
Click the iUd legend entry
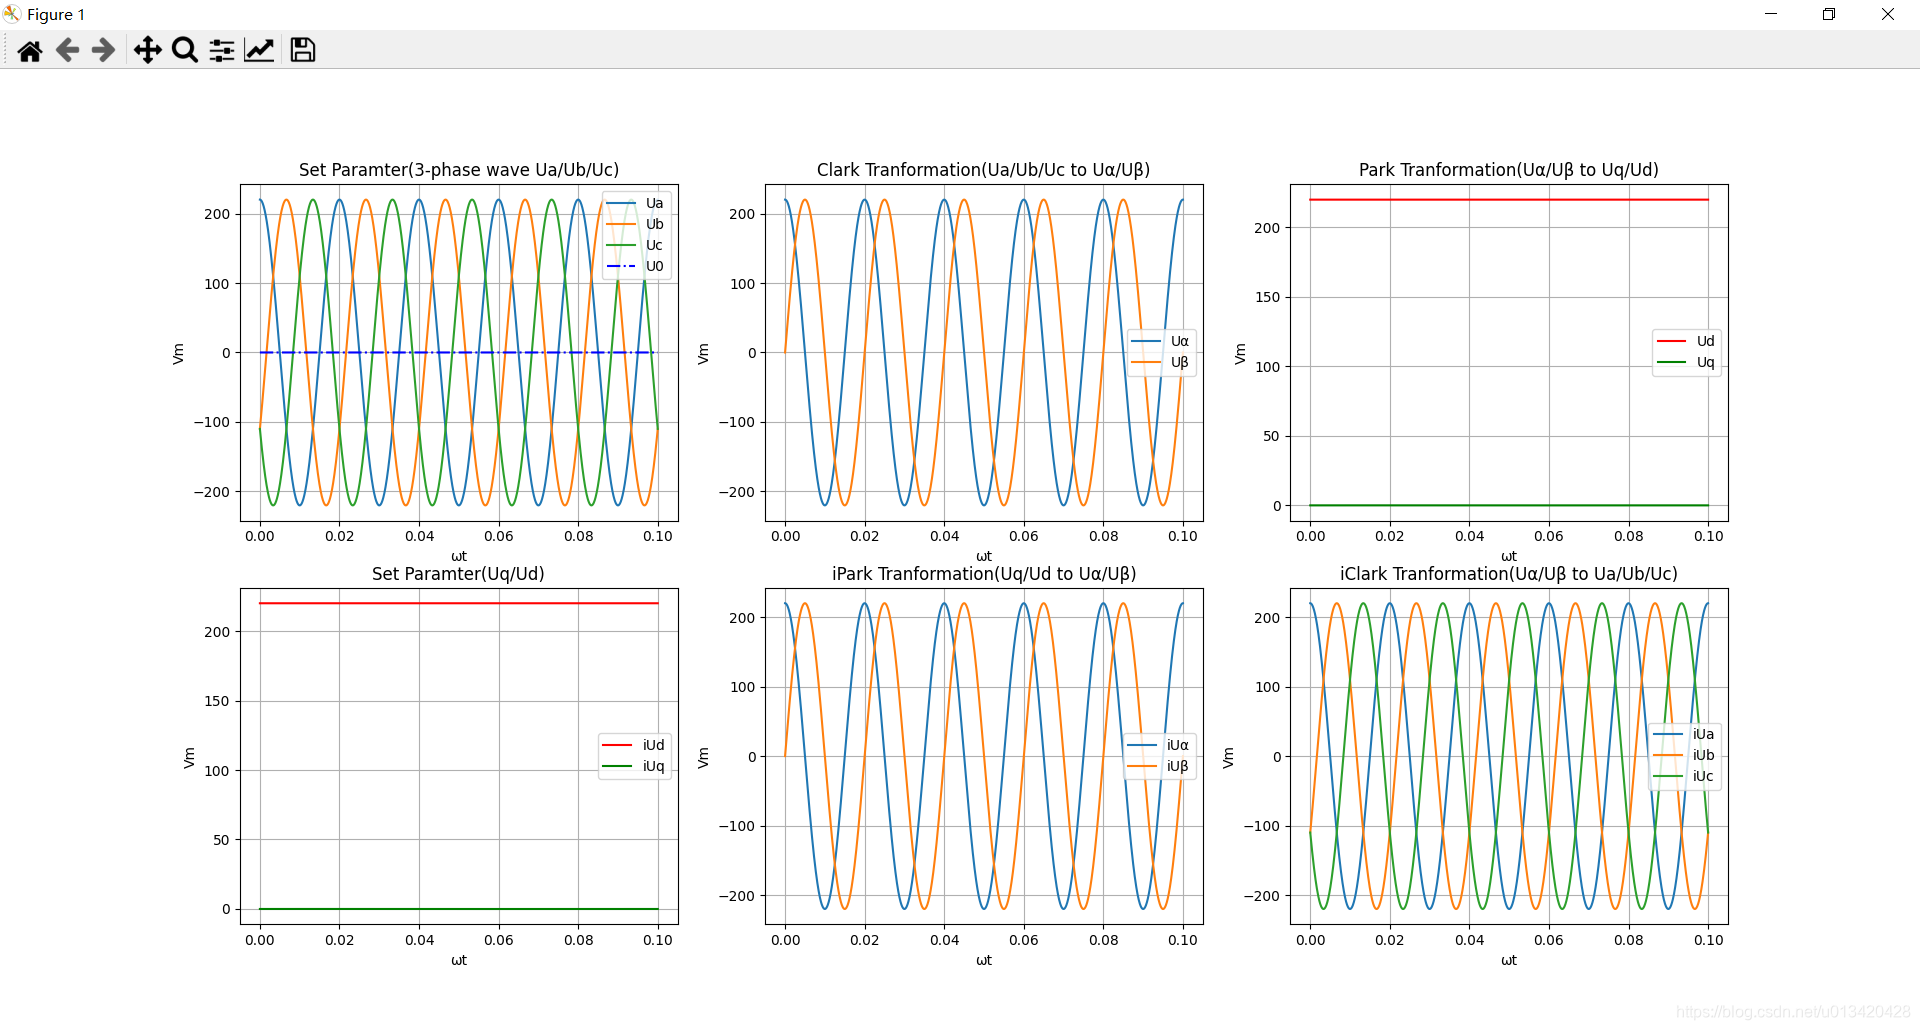(634, 745)
